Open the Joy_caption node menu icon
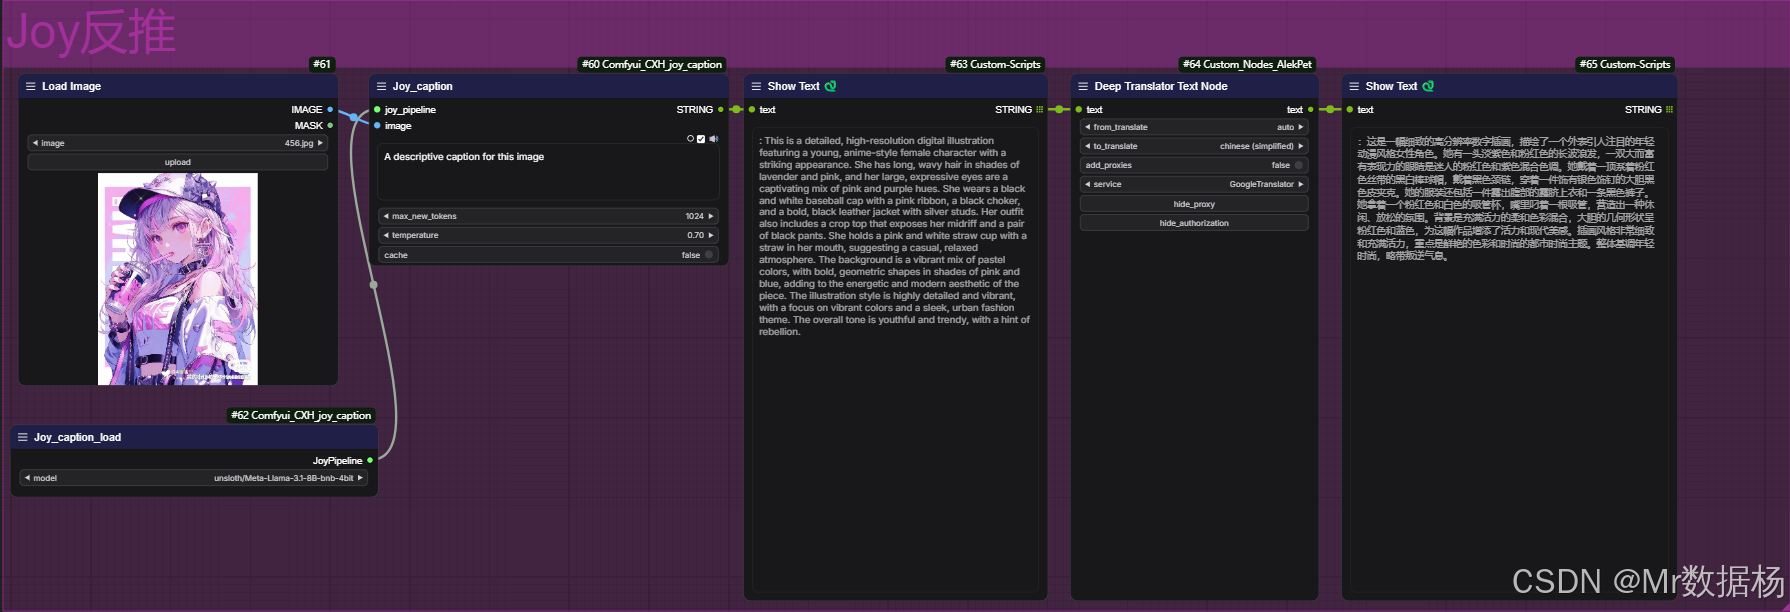 pos(381,86)
